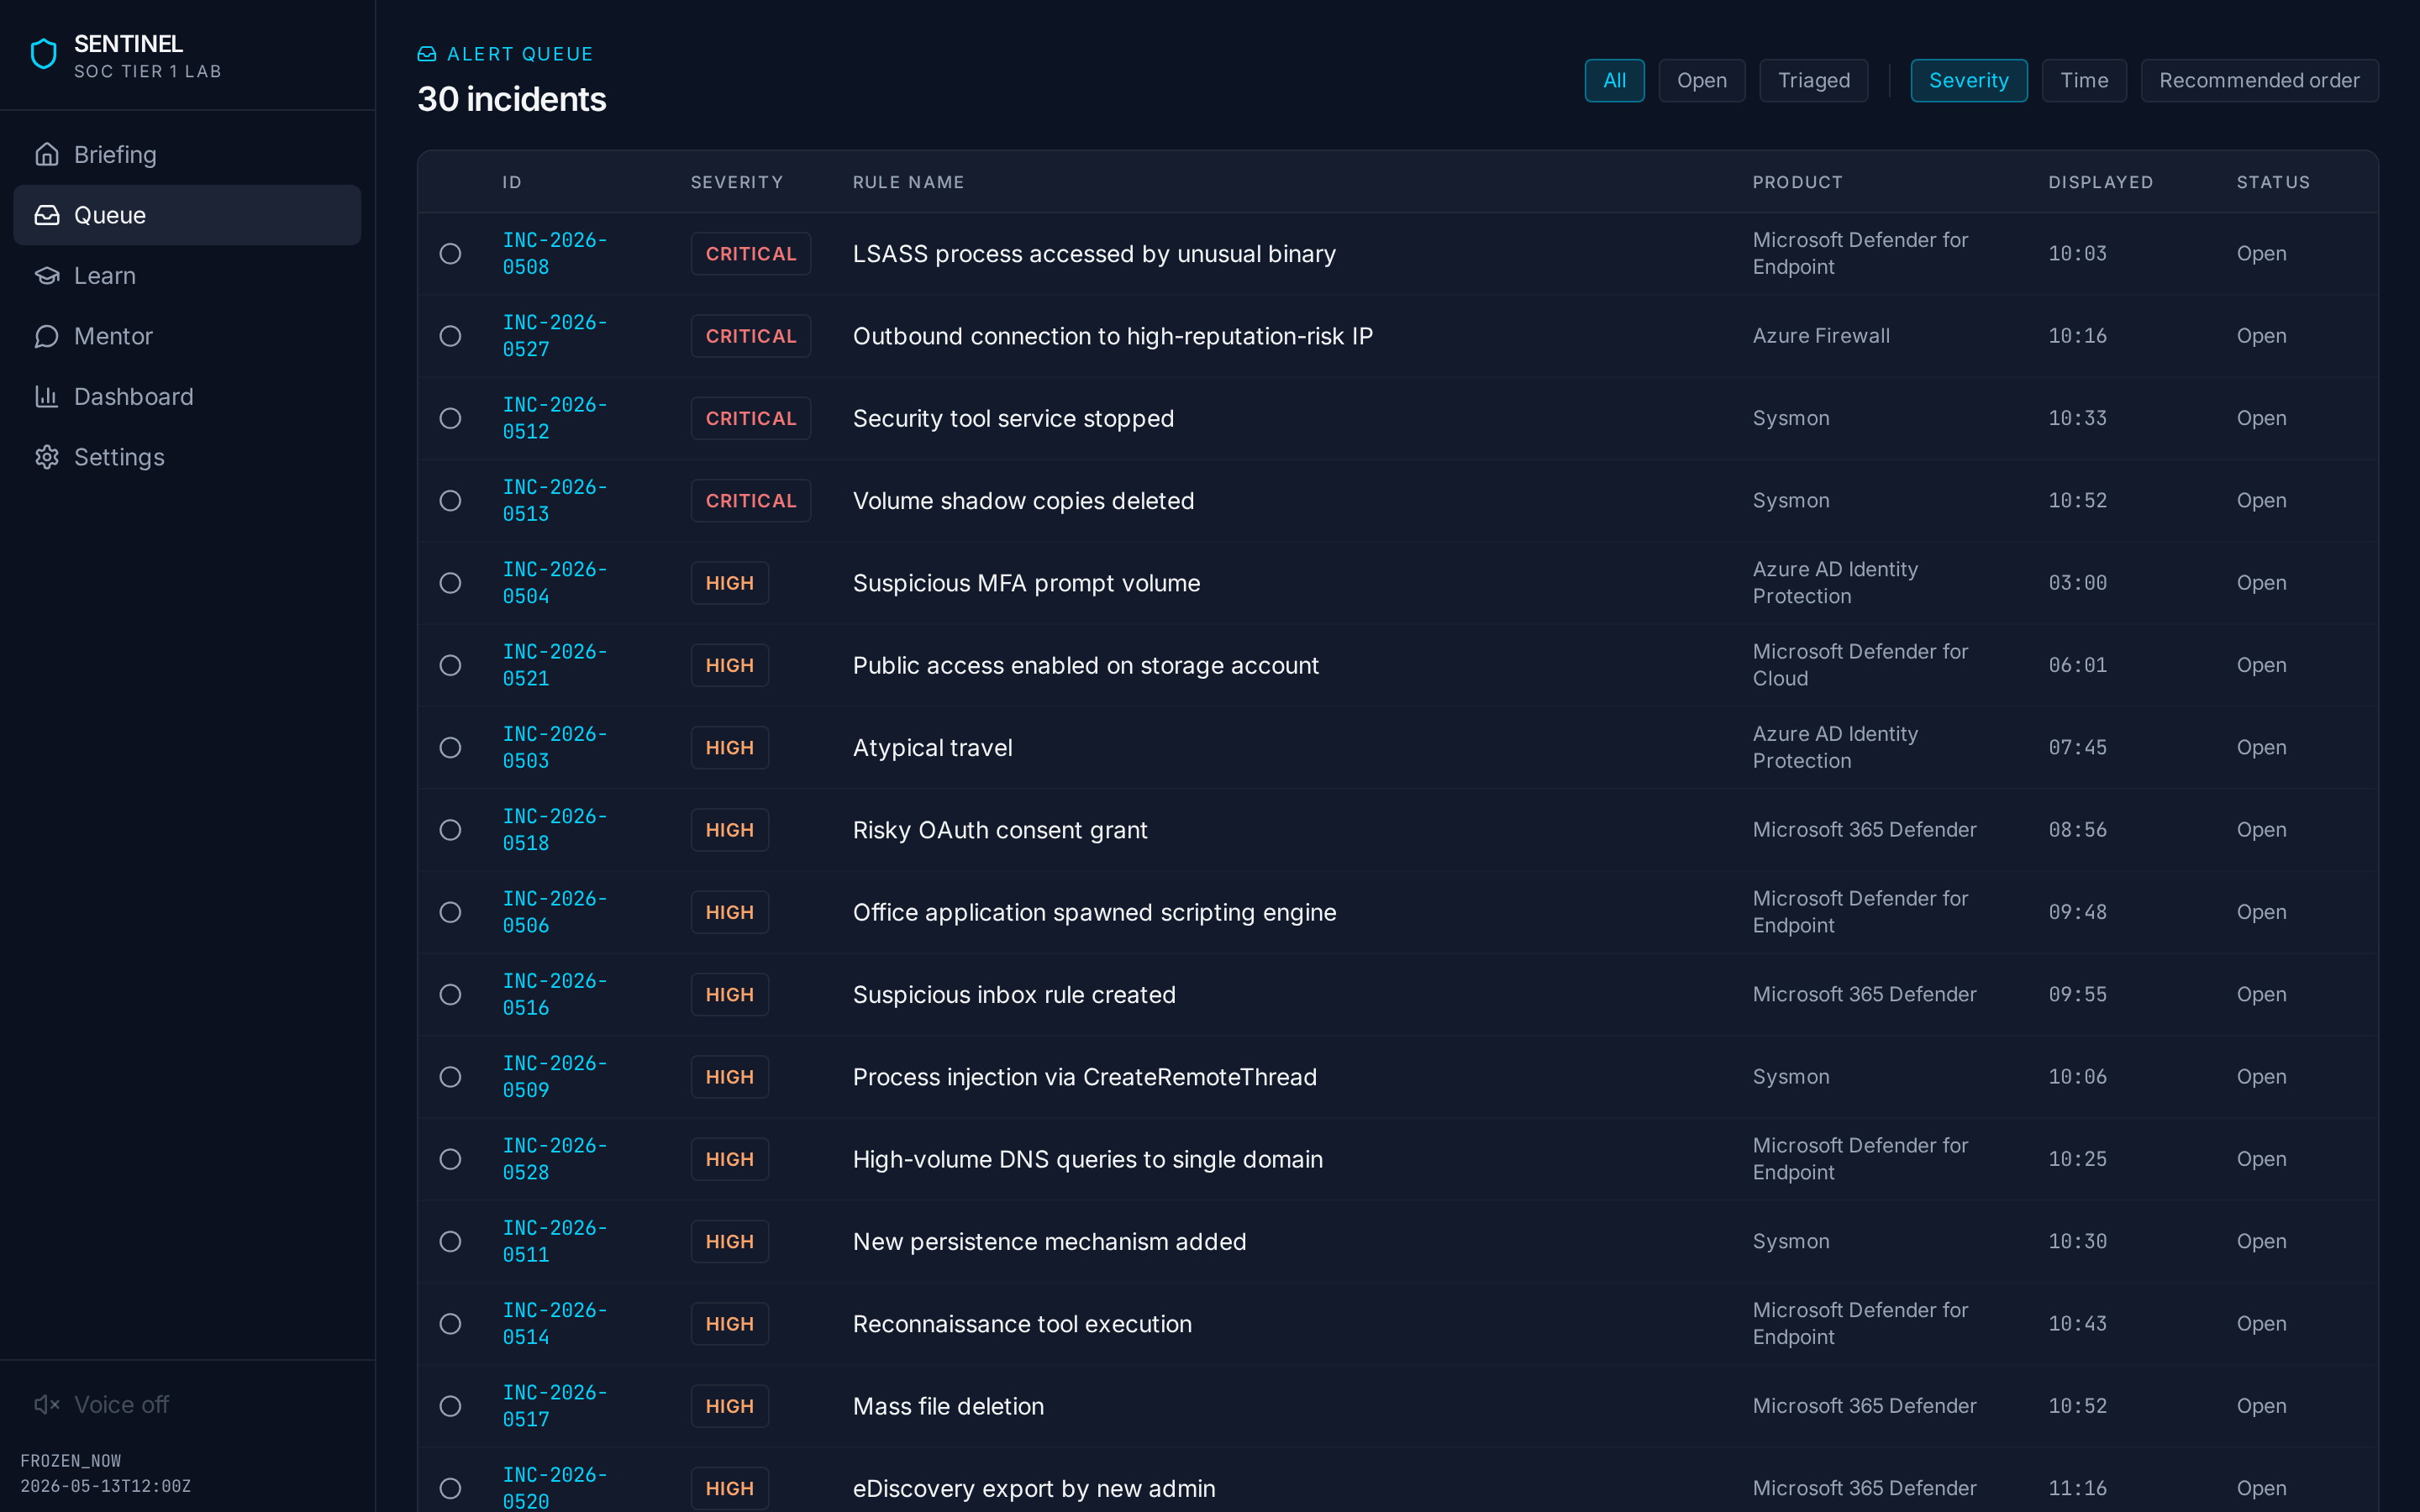This screenshot has width=2420, height=1512.
Task: Open incident INC-2026-0527
Action: click(555, 336)
